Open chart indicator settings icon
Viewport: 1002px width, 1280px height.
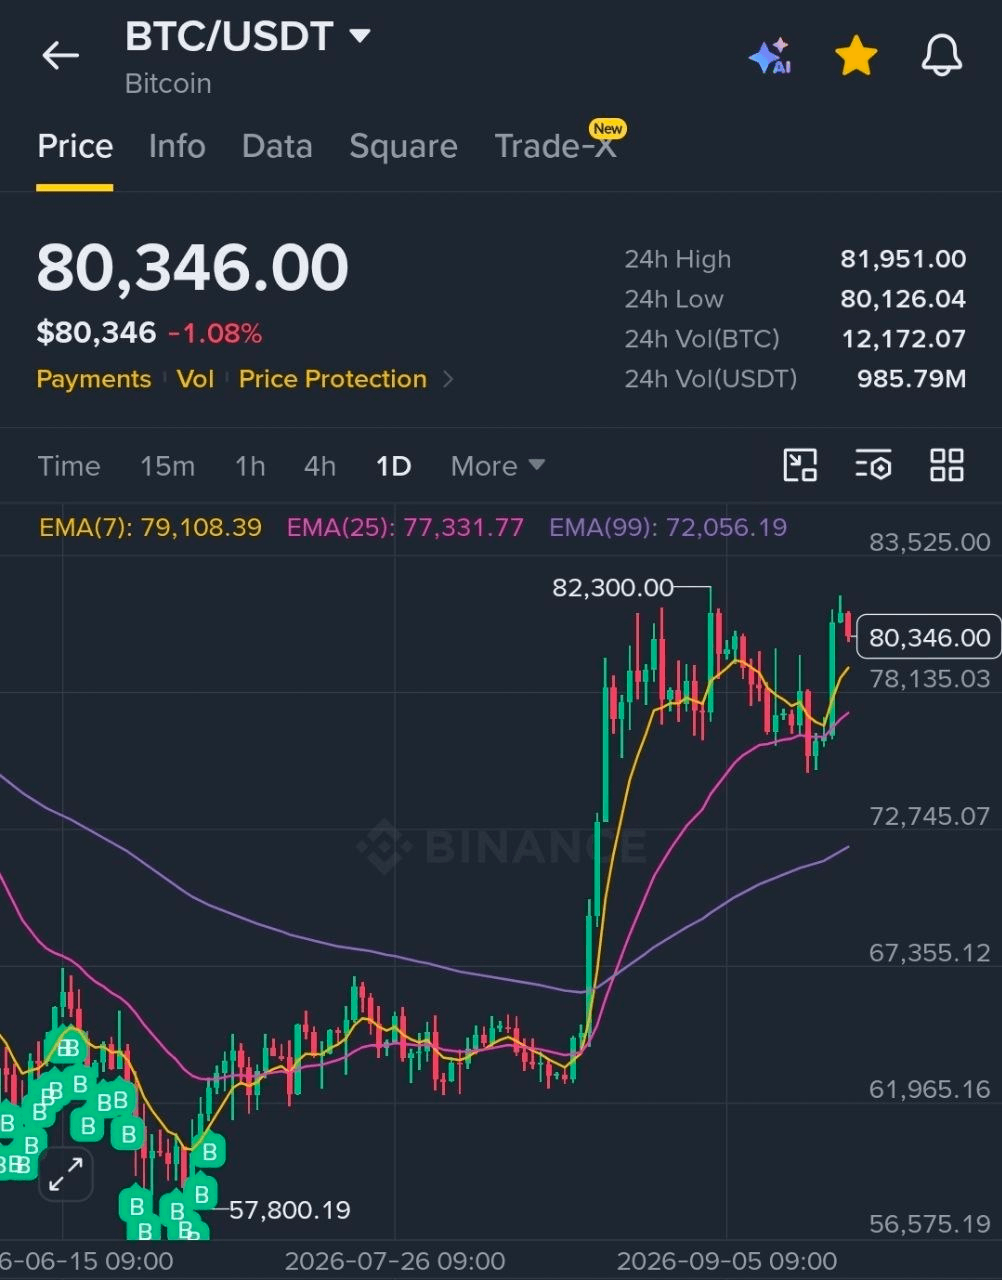tap(873, 465)
